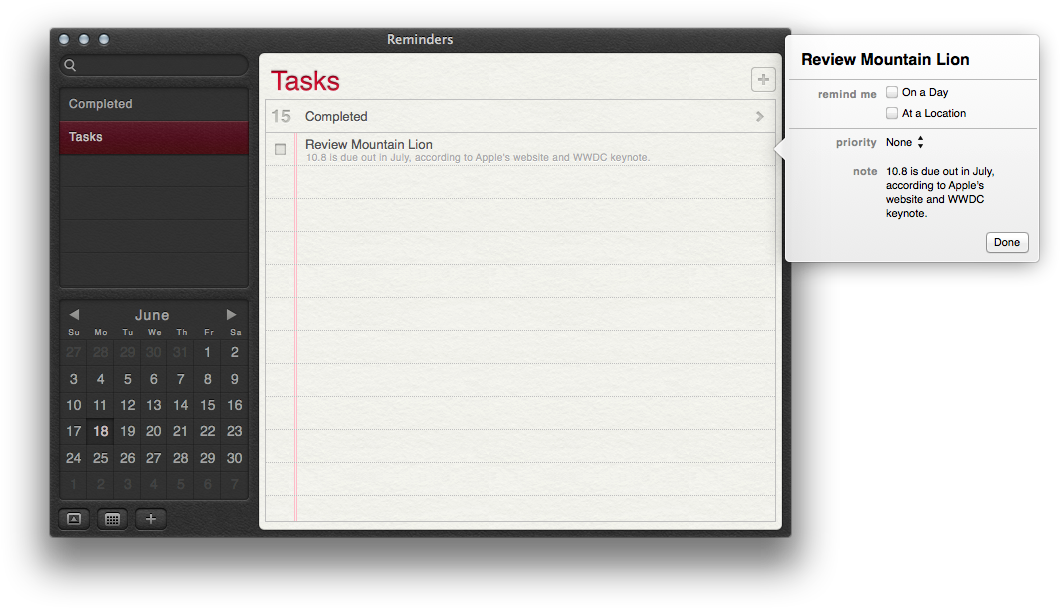Go to previous month in the calendar
The image size is (1060, 608).
[x=74, y=315]
